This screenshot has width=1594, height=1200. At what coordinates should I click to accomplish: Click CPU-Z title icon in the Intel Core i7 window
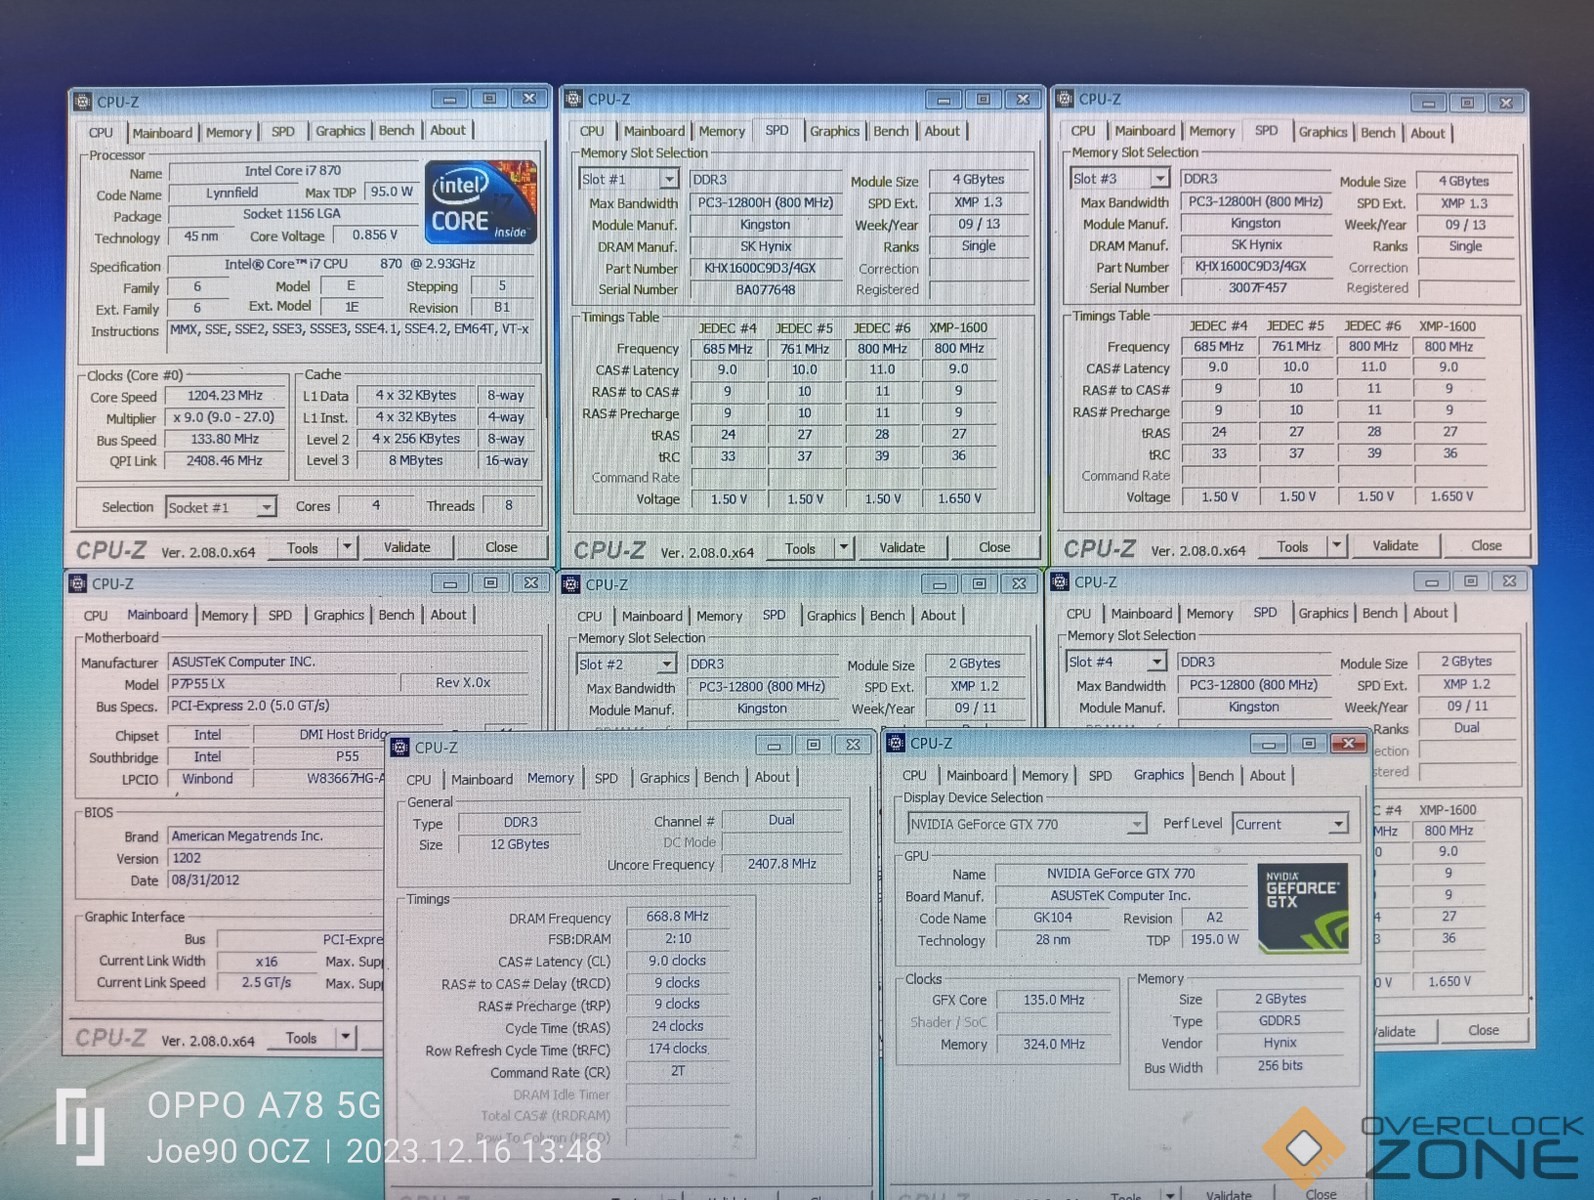pos(82,101)
